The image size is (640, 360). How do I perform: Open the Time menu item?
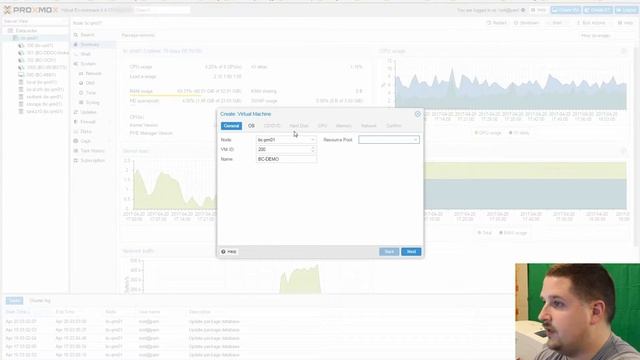tap(90, 93)
